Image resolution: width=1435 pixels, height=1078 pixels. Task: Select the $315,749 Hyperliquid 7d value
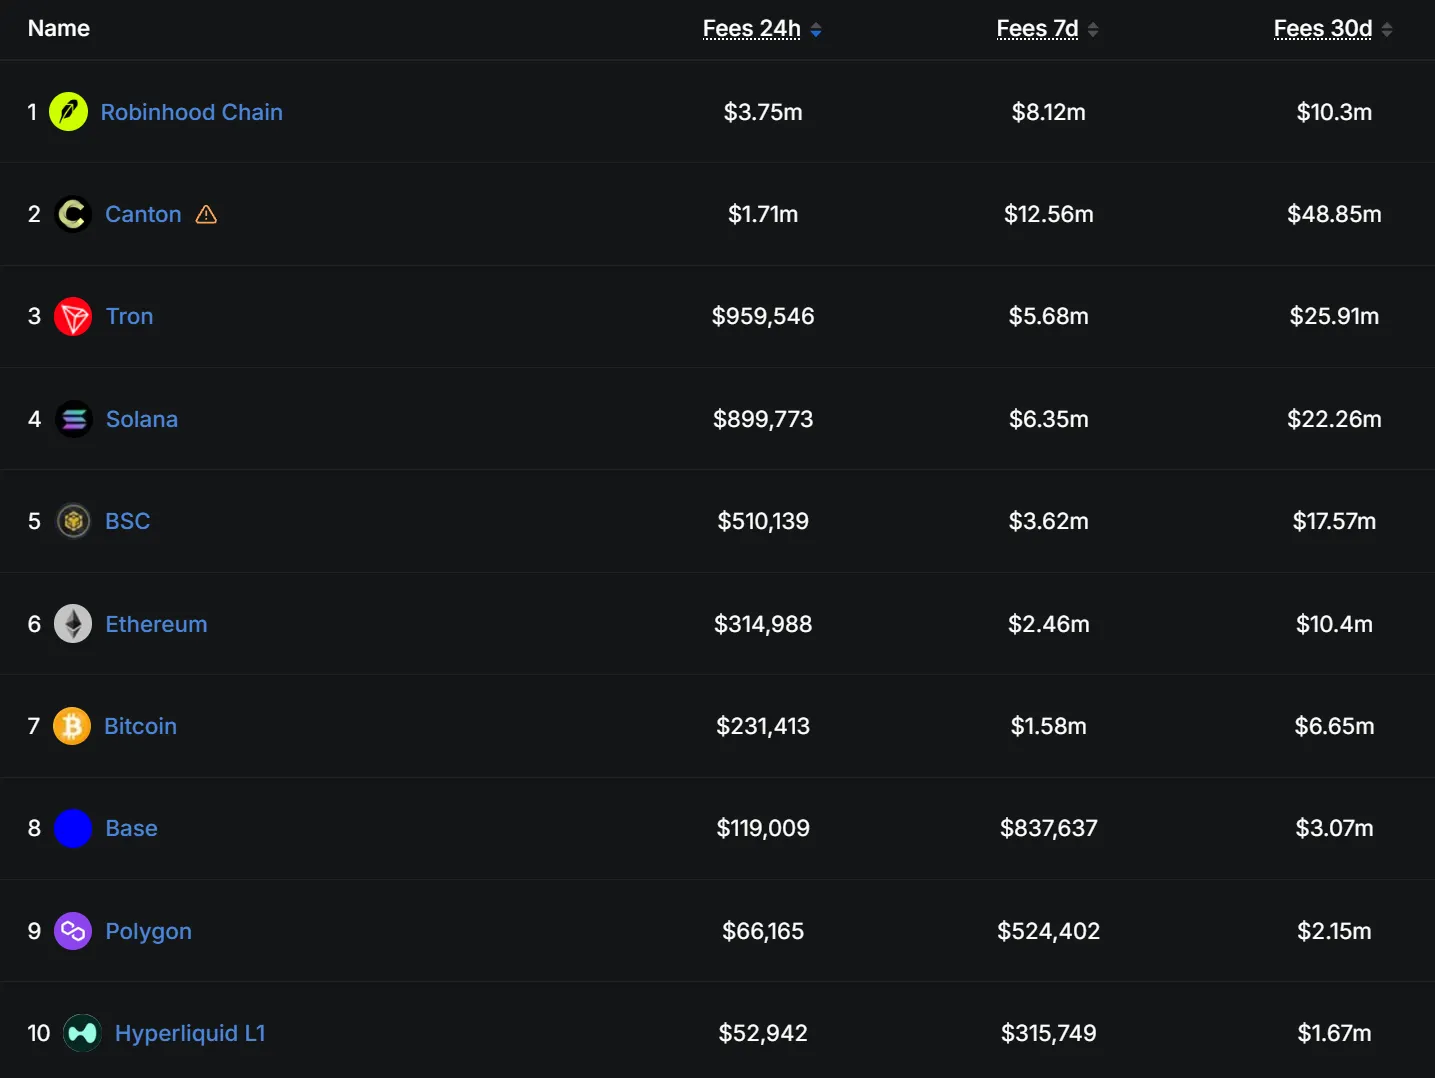pyautogui.click(x=1049, y=1033)
